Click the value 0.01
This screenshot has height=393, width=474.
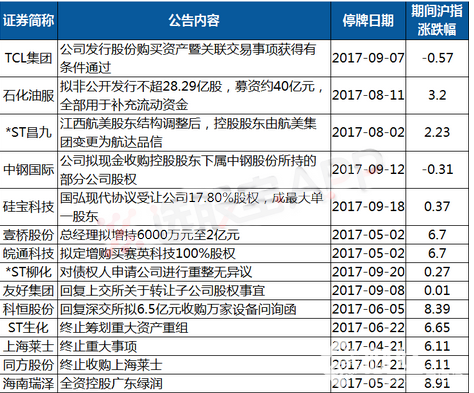[x=437, y=291]
